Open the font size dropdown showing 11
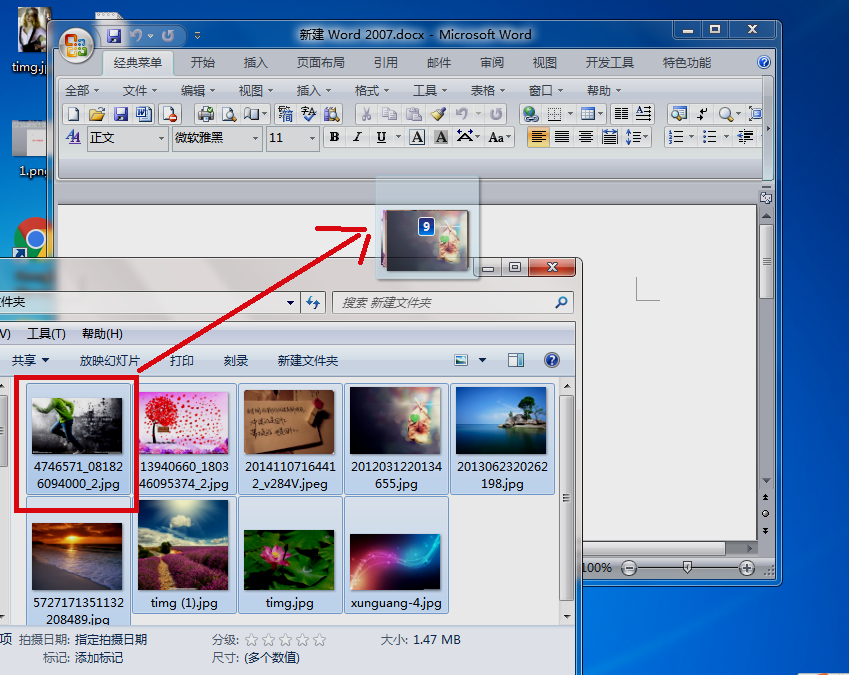 (x=292, y=138)
